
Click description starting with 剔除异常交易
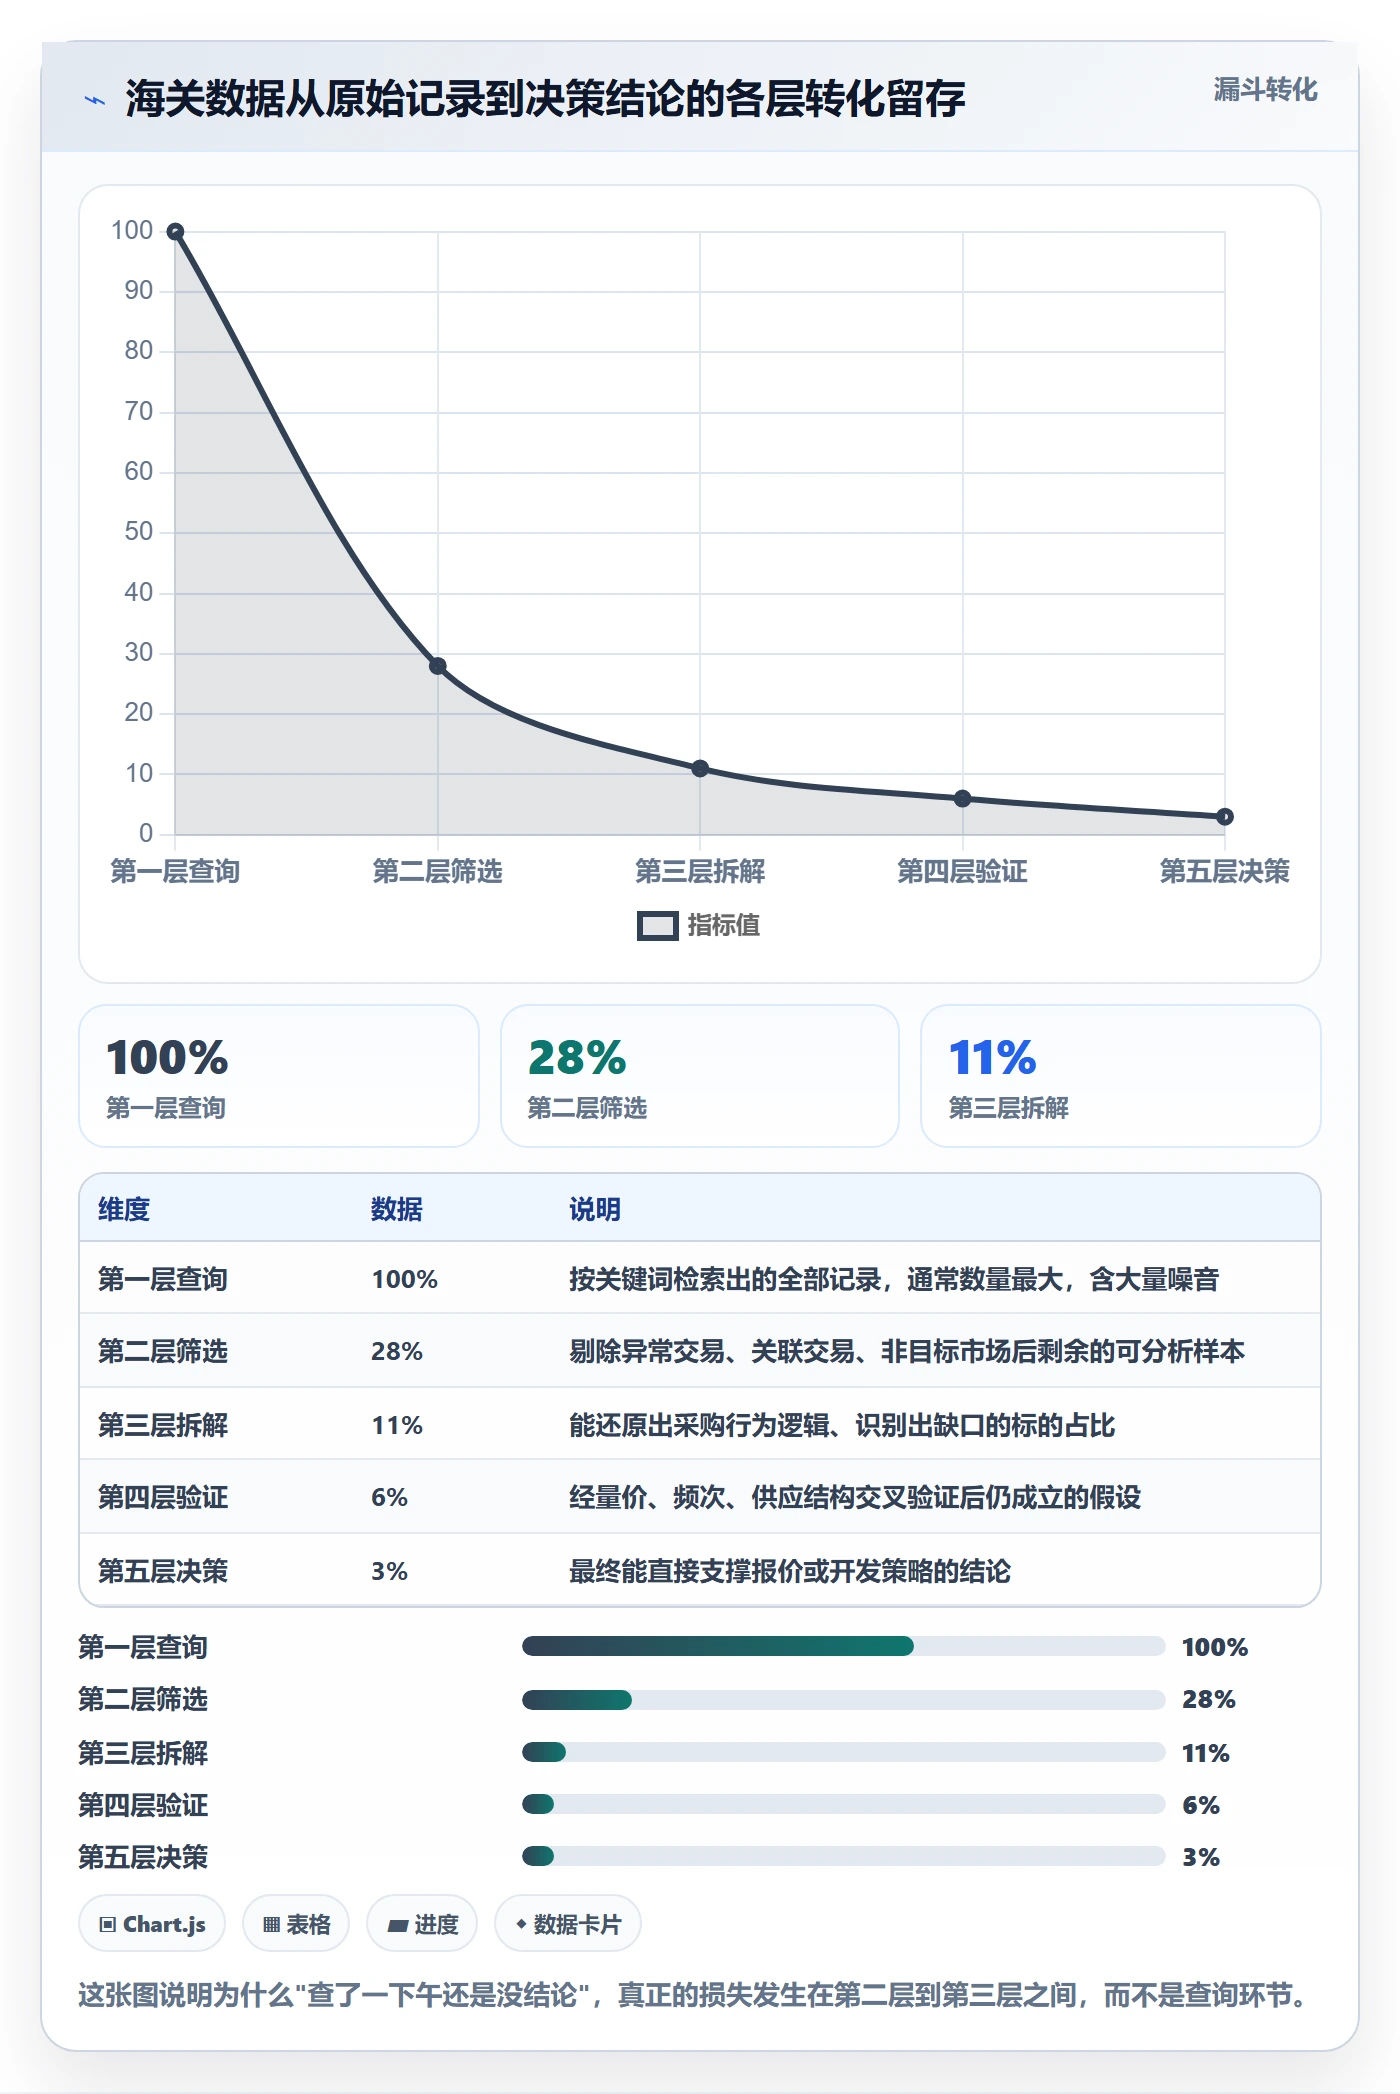(907, 1352)
